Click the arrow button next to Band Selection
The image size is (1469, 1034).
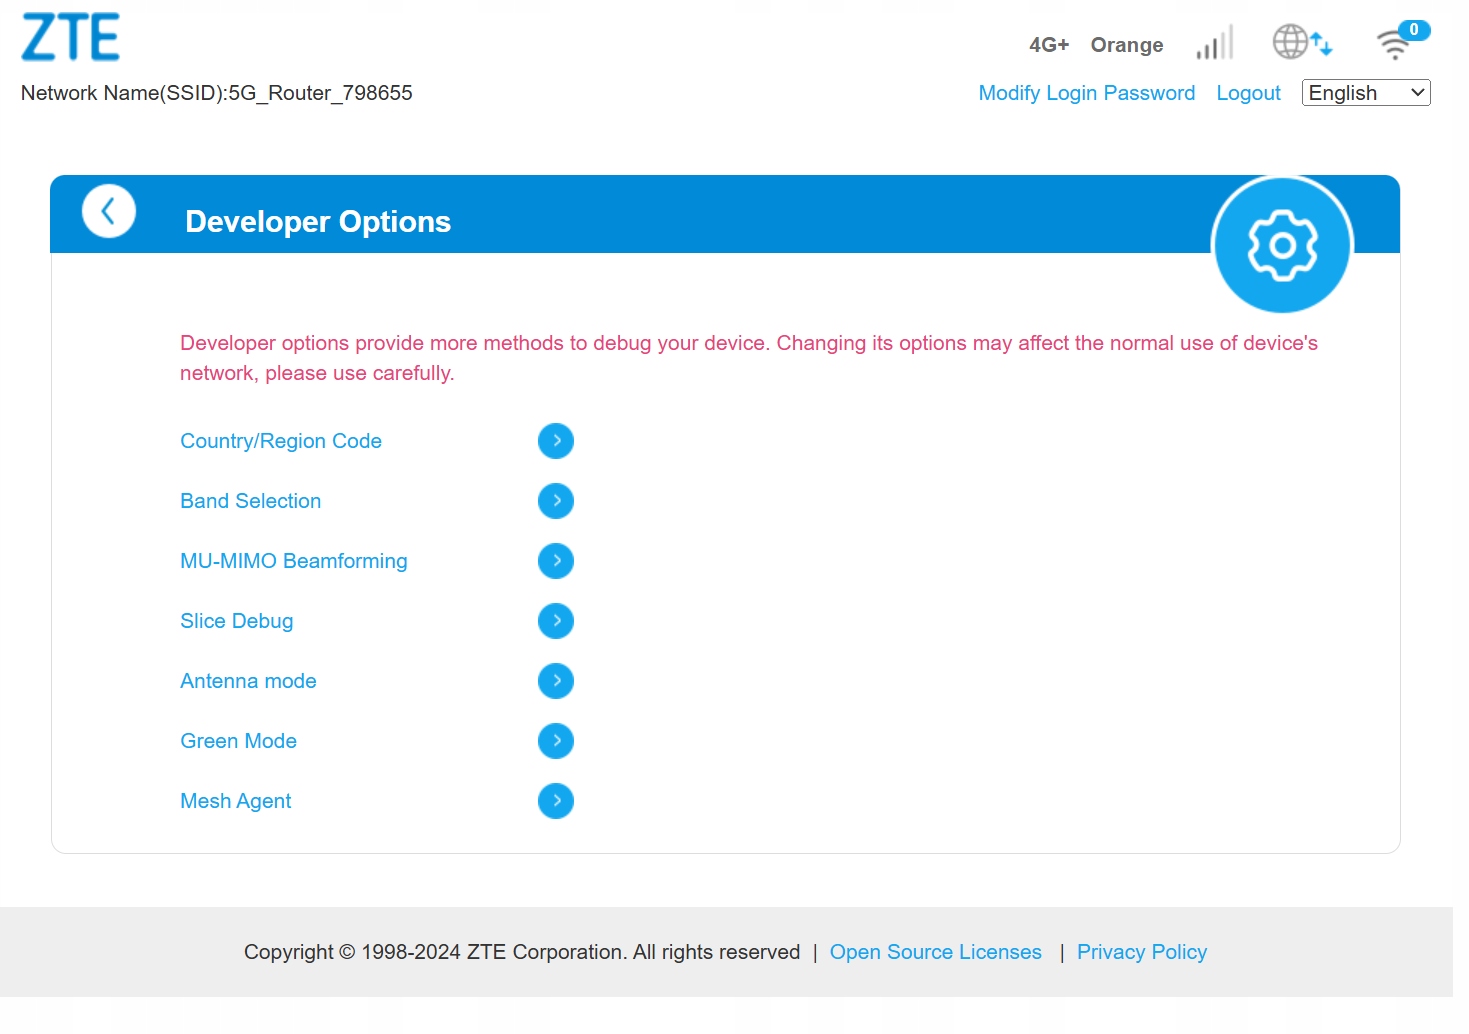pos(555,501)
